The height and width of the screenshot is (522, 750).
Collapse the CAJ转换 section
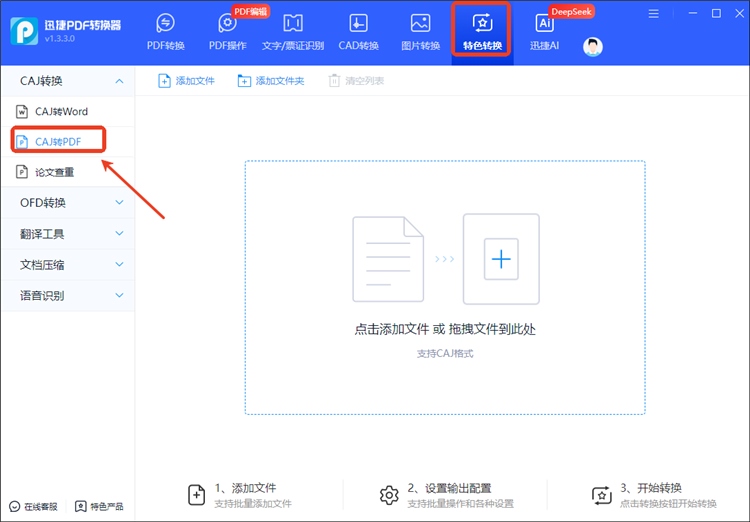point(119,81)
